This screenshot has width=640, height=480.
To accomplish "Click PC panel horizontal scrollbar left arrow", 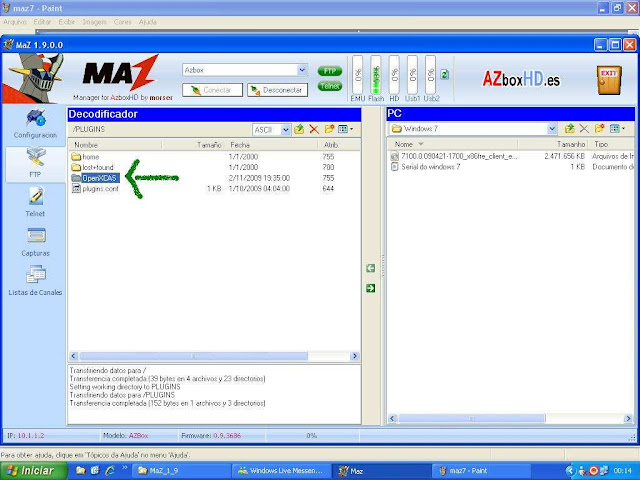I will click(x=393, y=418).
